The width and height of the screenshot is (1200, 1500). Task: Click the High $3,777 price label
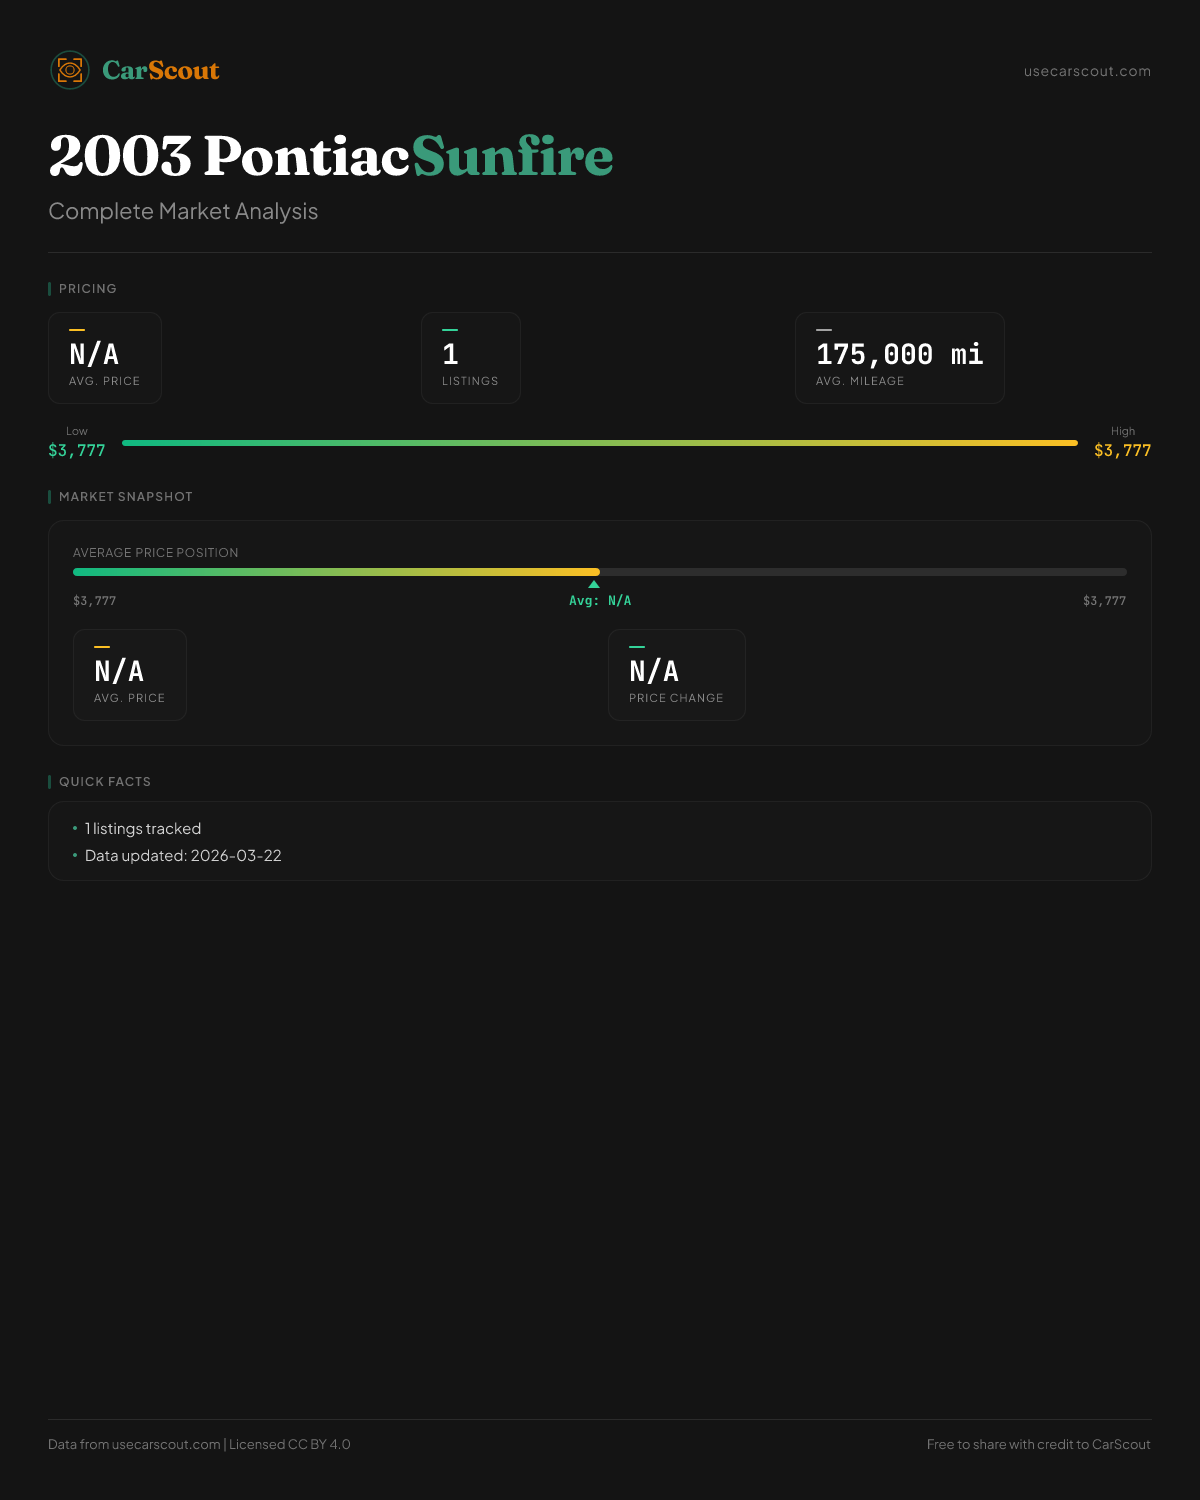pos(1122,450)
